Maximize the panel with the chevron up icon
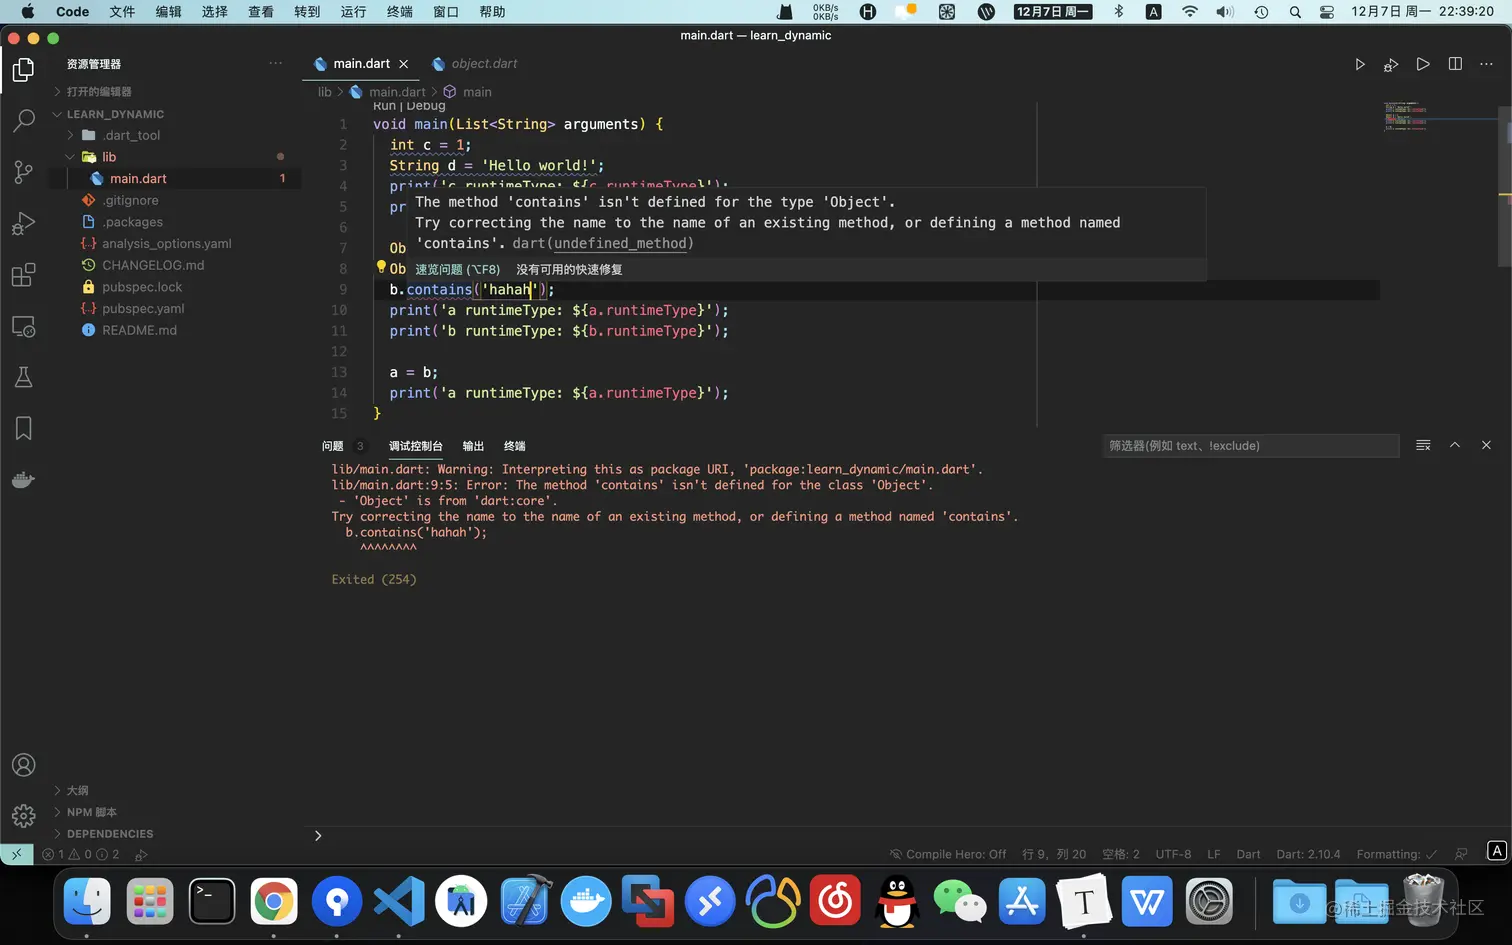The height and width of the screenshot is (945, 1512). point(1455,445)
